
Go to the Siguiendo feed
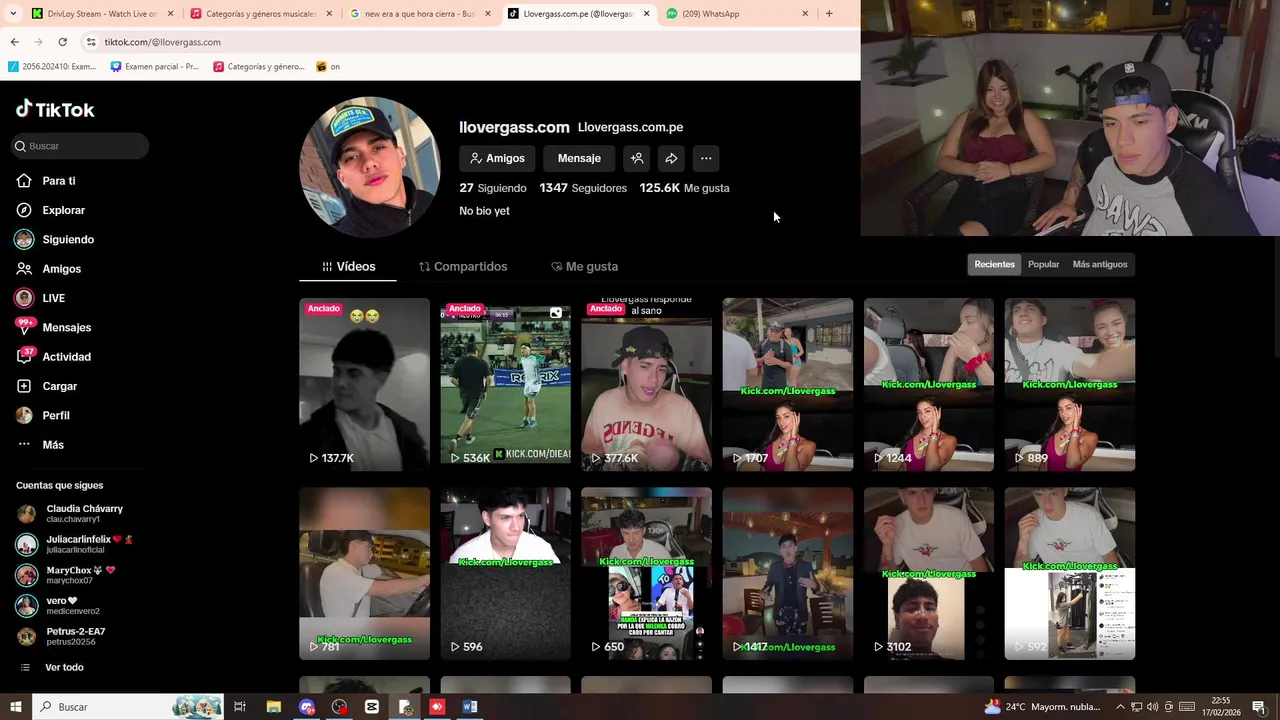pos(55,240)
